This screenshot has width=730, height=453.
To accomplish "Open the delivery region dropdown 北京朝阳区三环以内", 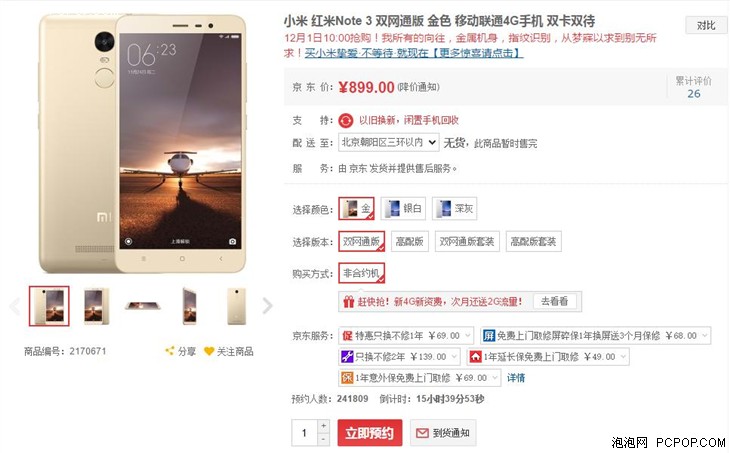I will pos(388,142).
